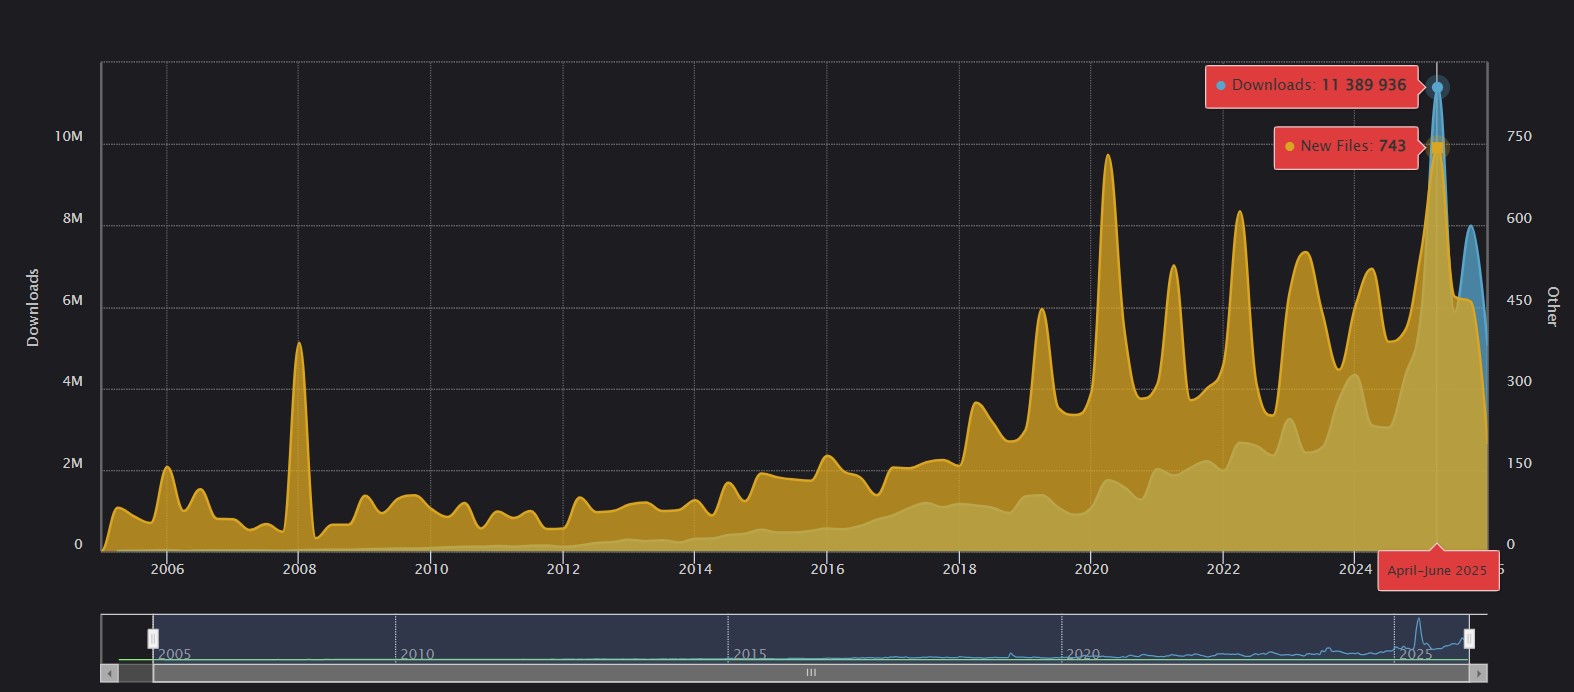Click the navigator scrollbar left arrow
The height and width of the screenshot is (692, 1574).
(110, 673)
